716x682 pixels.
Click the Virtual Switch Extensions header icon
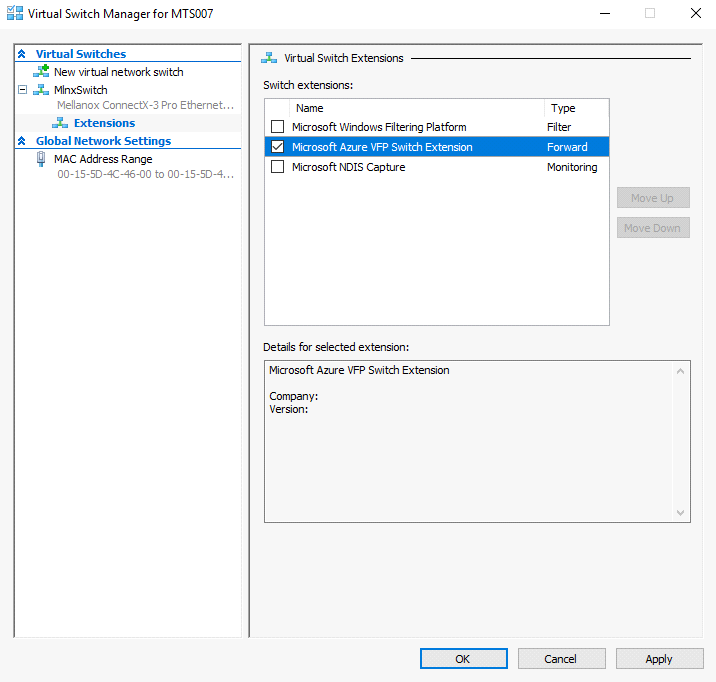(268, 58)
